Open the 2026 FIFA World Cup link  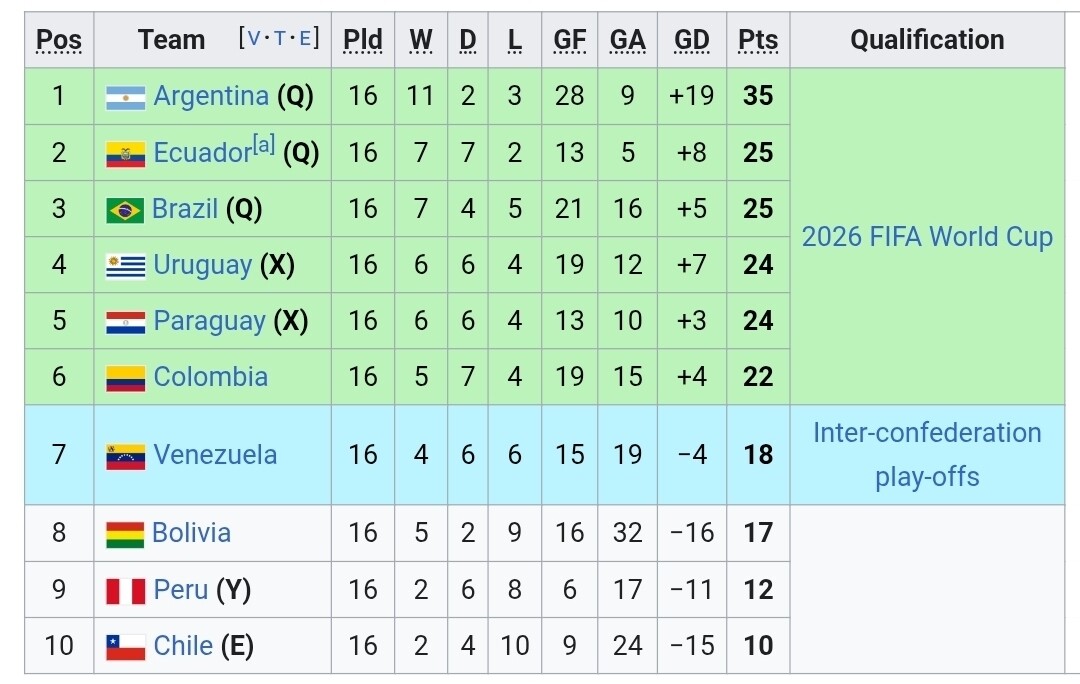927,237
